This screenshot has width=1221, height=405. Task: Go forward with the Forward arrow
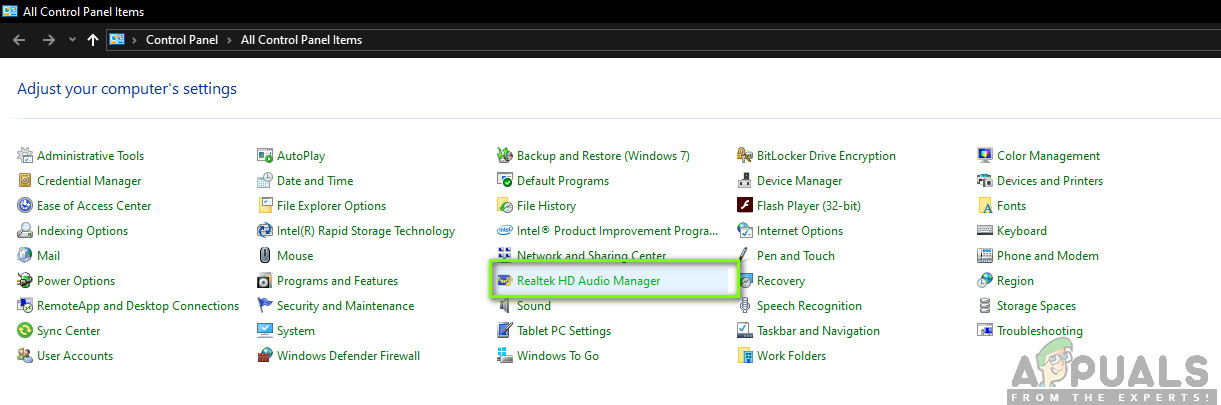tap(48, 40)
